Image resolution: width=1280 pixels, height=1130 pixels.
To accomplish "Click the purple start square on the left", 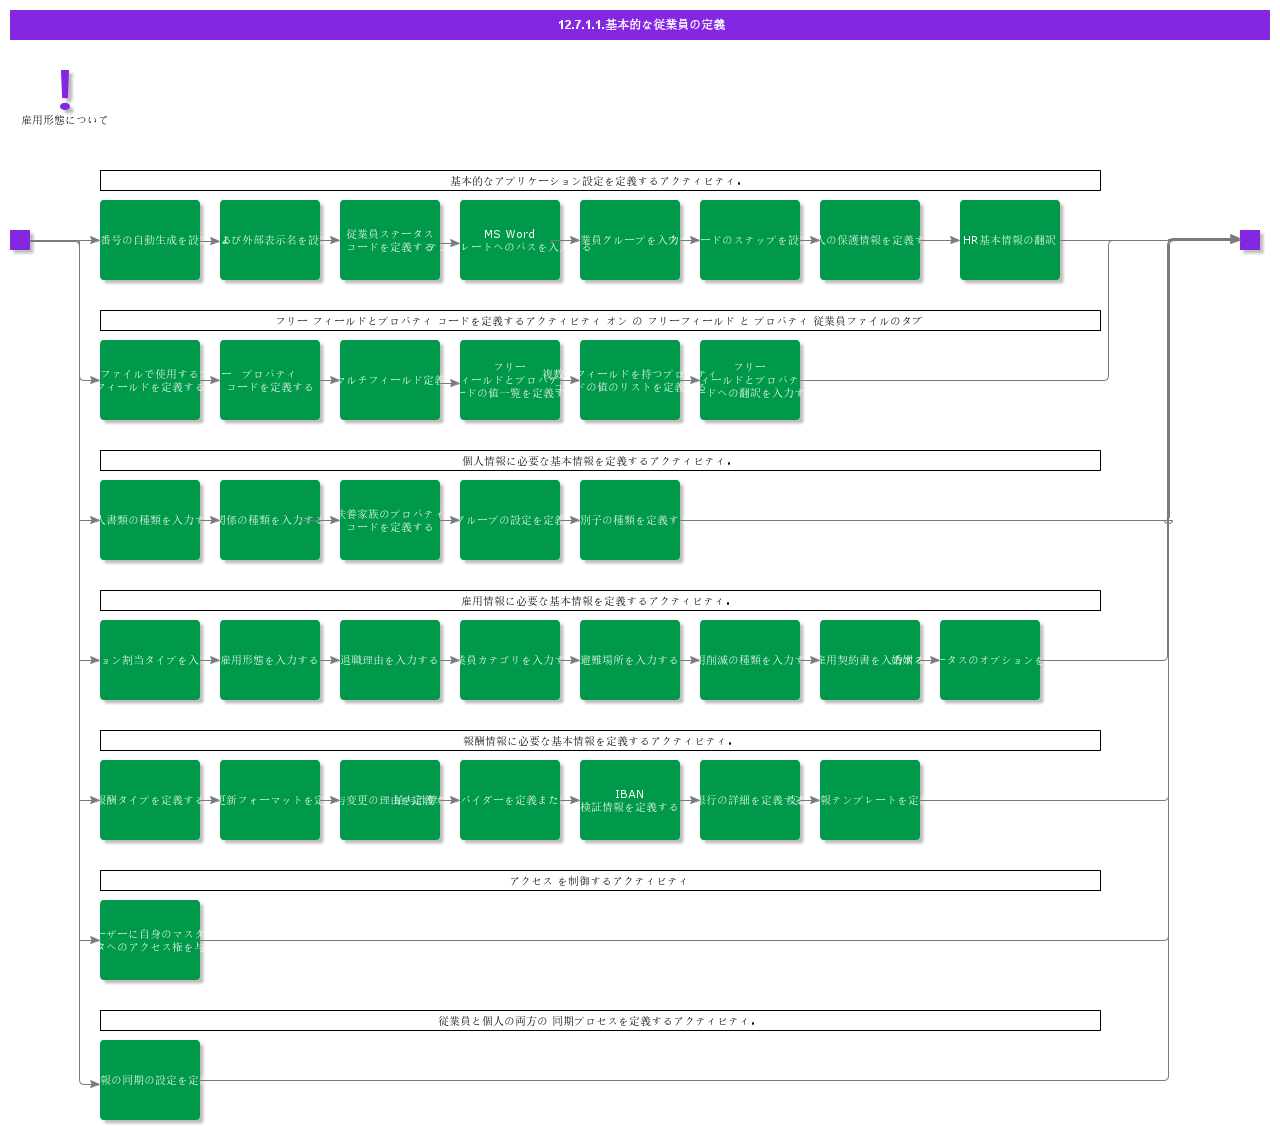I will pos(20,240).
